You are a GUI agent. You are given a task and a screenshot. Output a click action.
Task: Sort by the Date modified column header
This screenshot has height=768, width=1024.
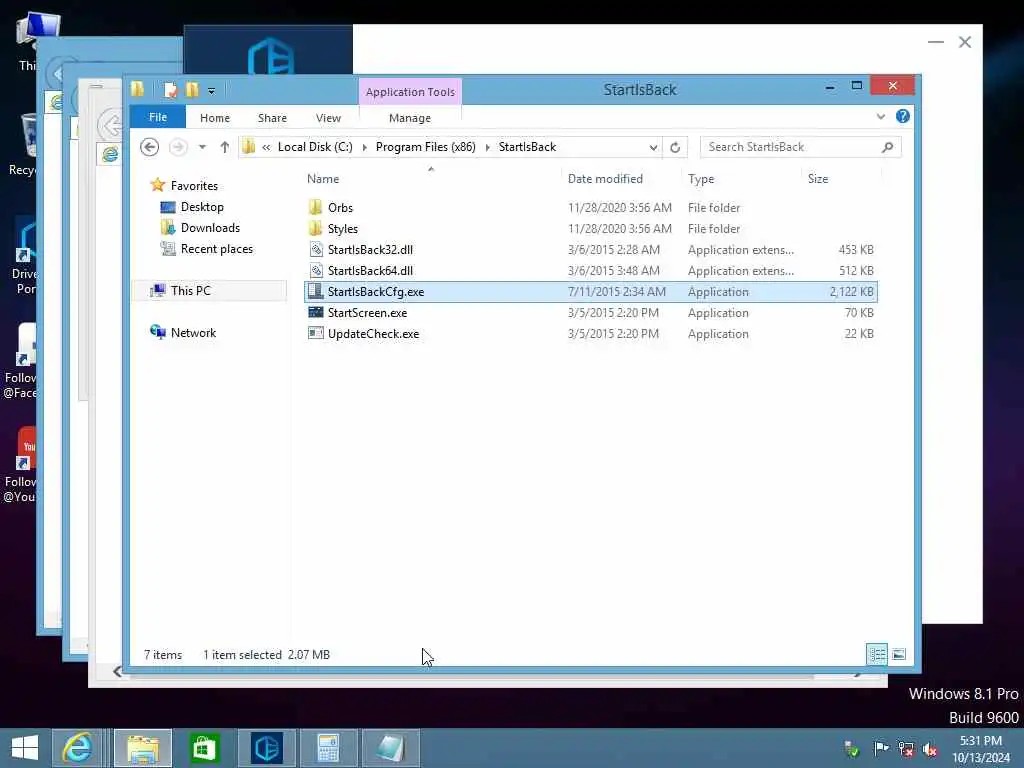click(605, 179)
